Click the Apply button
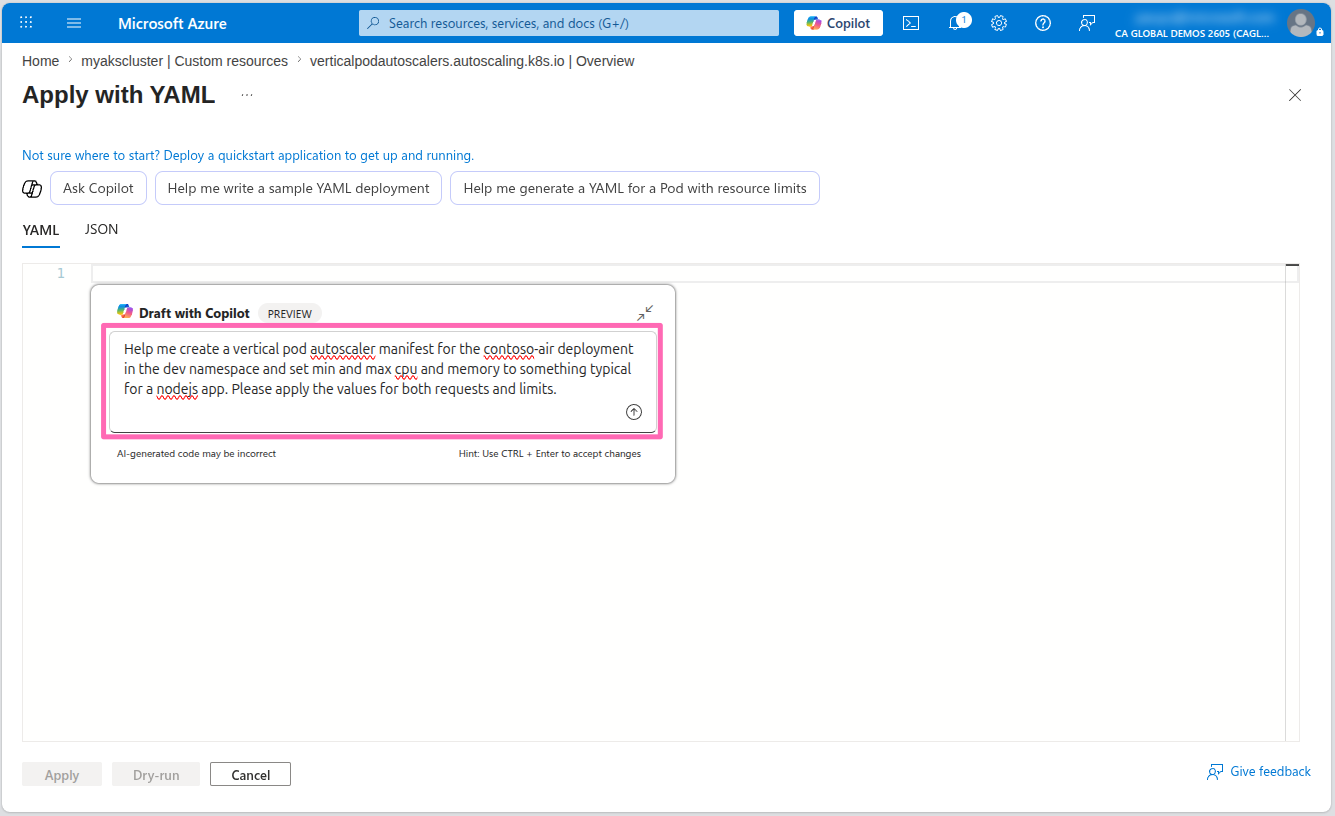The width and height of the screenshot is (1335, 816). 62,775
